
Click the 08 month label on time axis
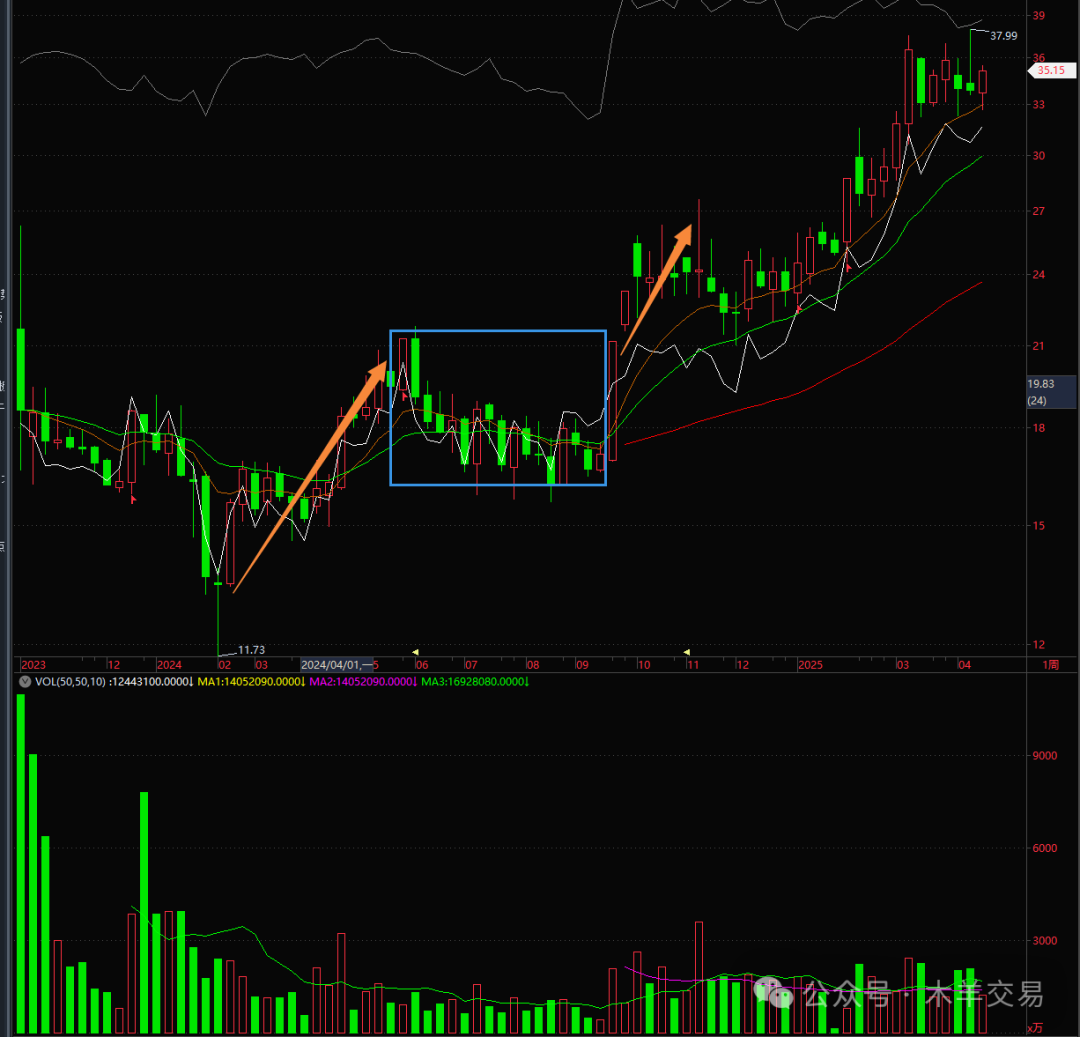tap(533, 664)
